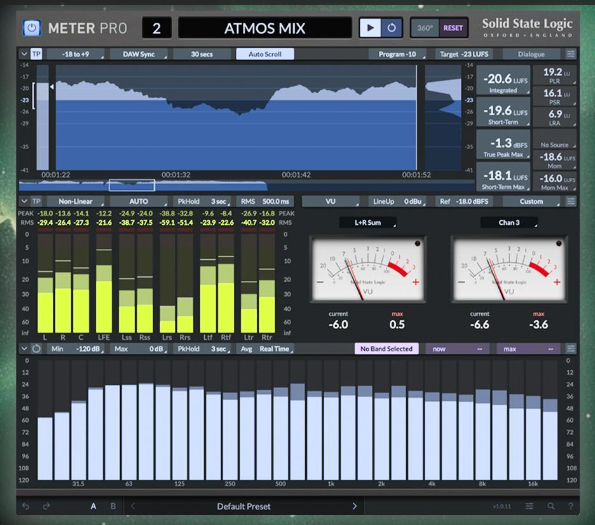Screen dimensions: 595x525
Task: Toggle TP button in loudness section
Action: (36, 54)
